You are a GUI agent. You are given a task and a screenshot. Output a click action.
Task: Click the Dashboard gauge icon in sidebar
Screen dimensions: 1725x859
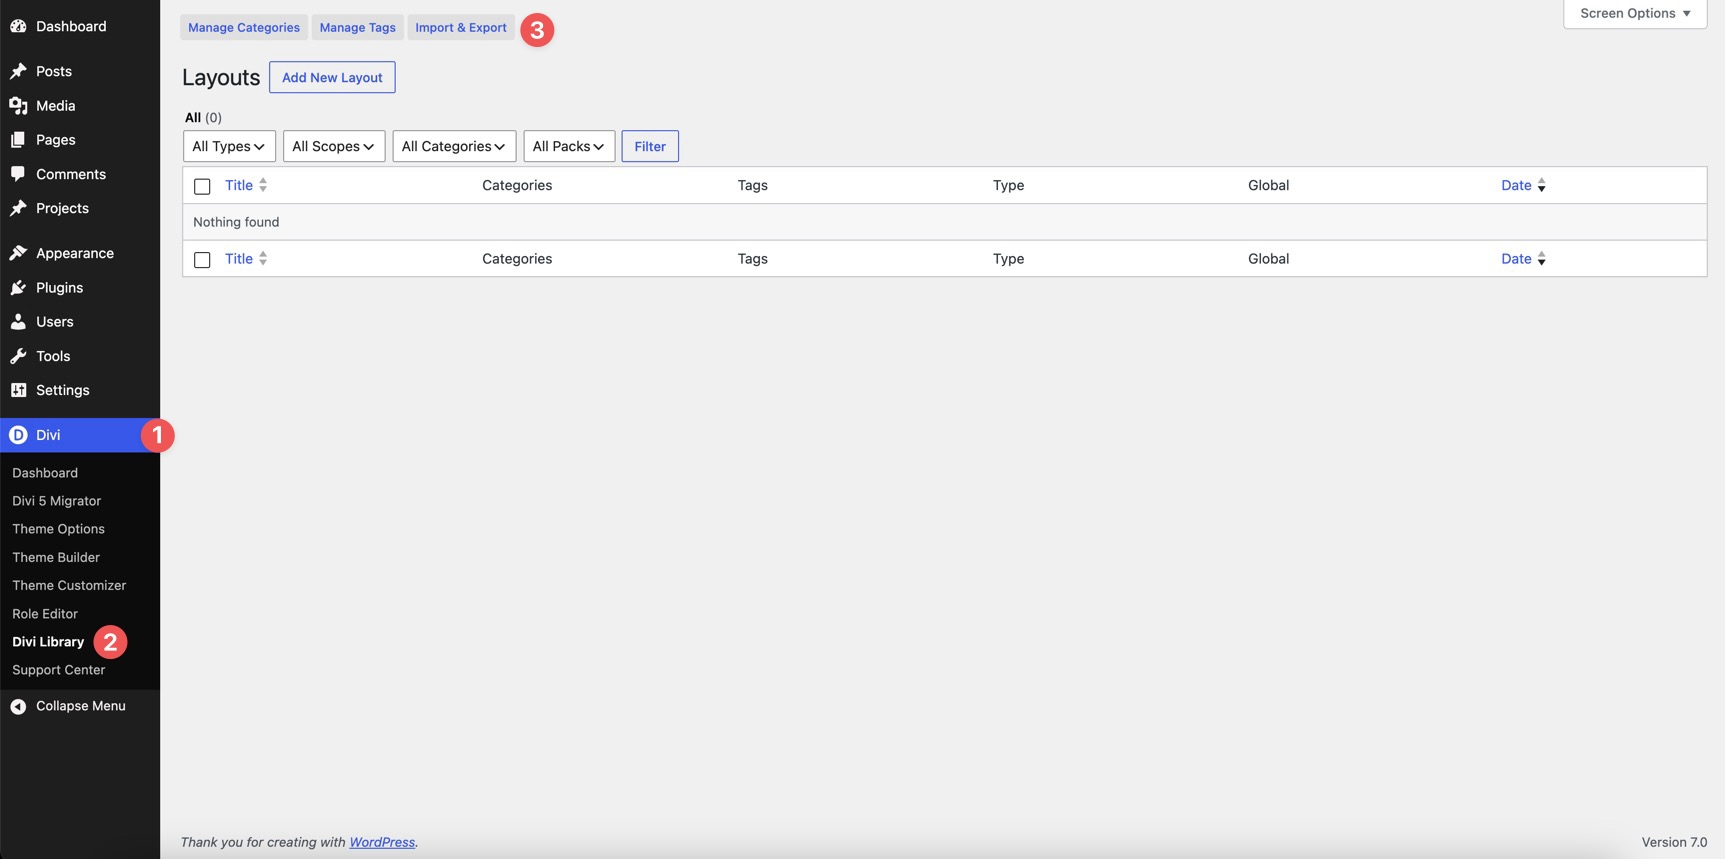point(18,26)
